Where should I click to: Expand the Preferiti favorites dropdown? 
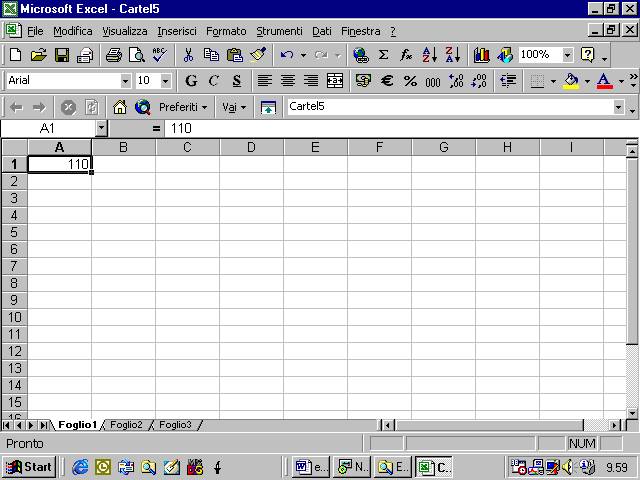[x=183, y=107]
